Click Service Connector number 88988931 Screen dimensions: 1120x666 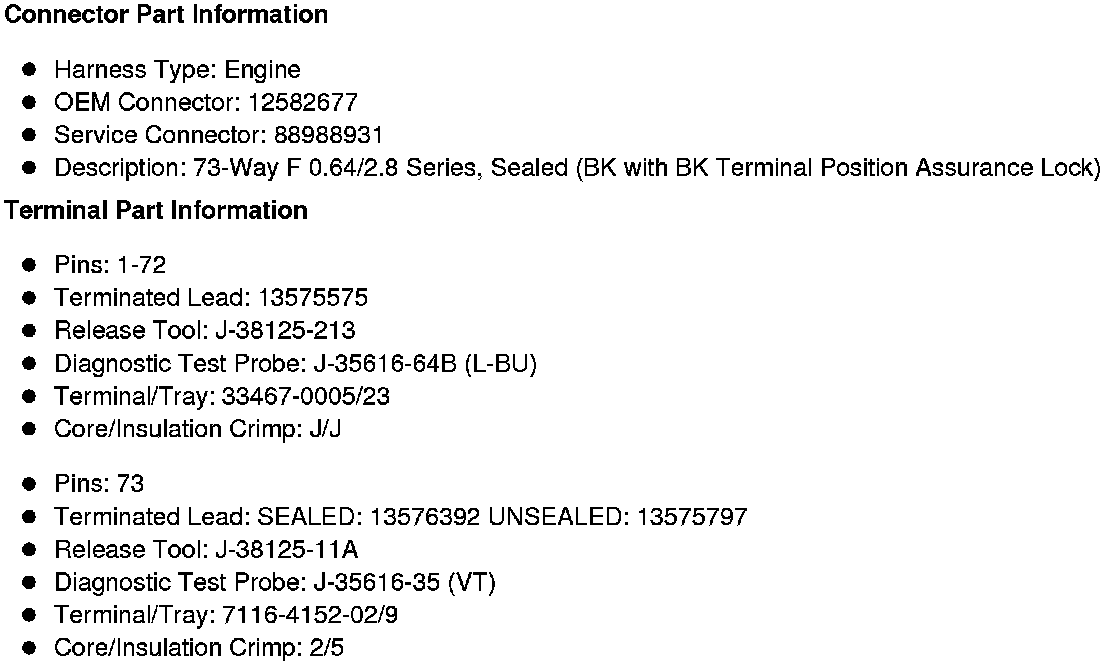click(328, 135)
